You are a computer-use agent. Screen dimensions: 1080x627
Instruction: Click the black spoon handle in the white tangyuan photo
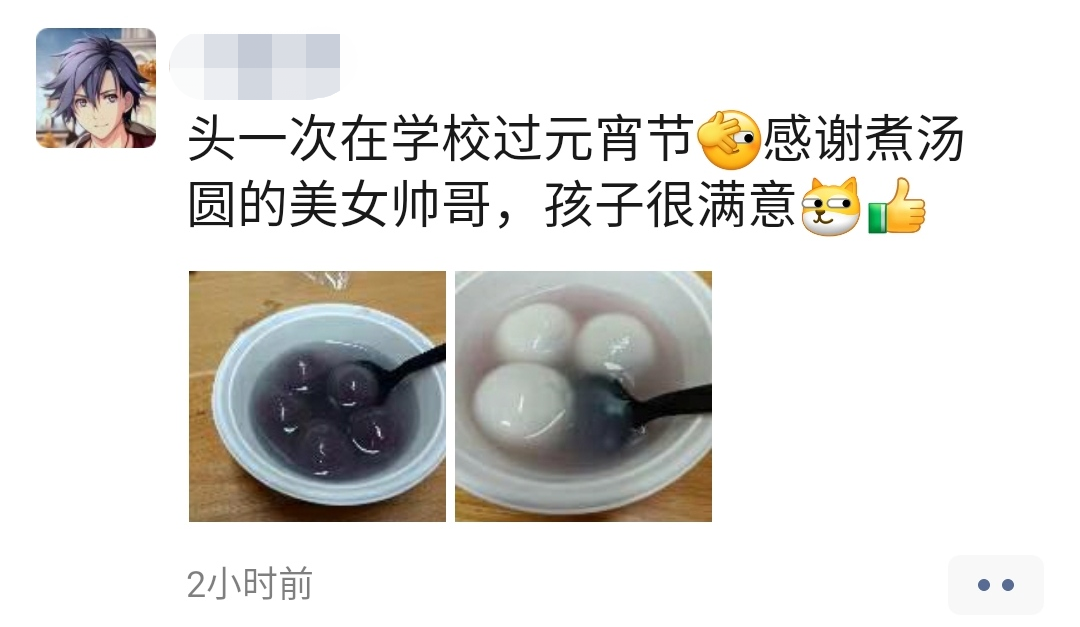[x=672, y=402]
